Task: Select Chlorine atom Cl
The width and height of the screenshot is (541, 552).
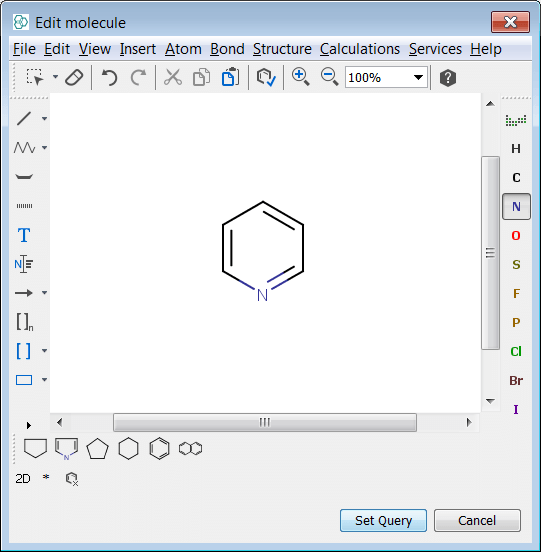Action: (516, 351)
